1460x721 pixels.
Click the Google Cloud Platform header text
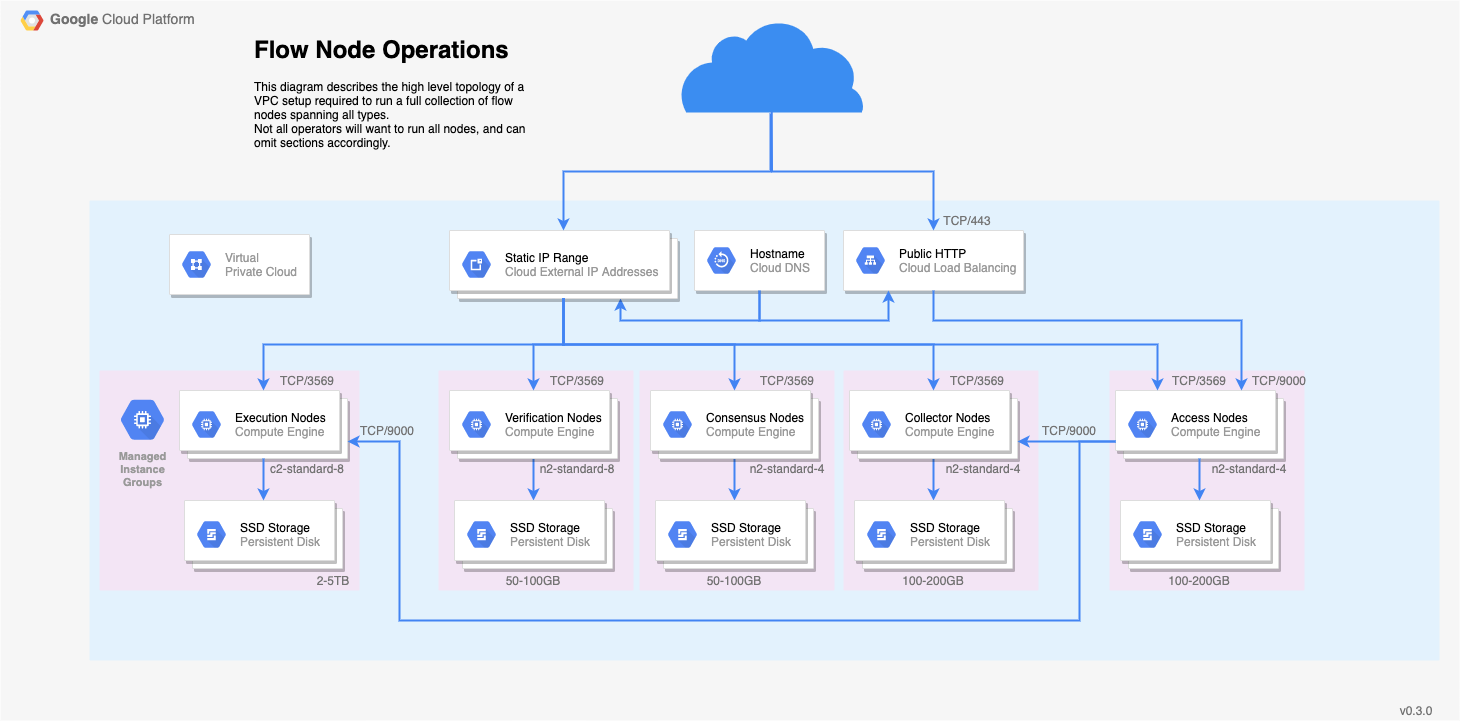coord(122,19)
